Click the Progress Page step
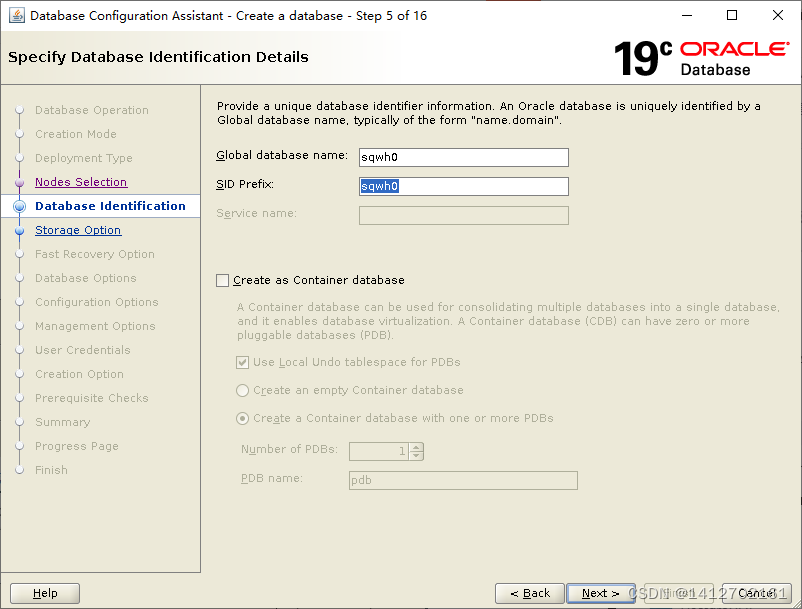The width and height of the screenshot is (802, 609). coord(77,446)
